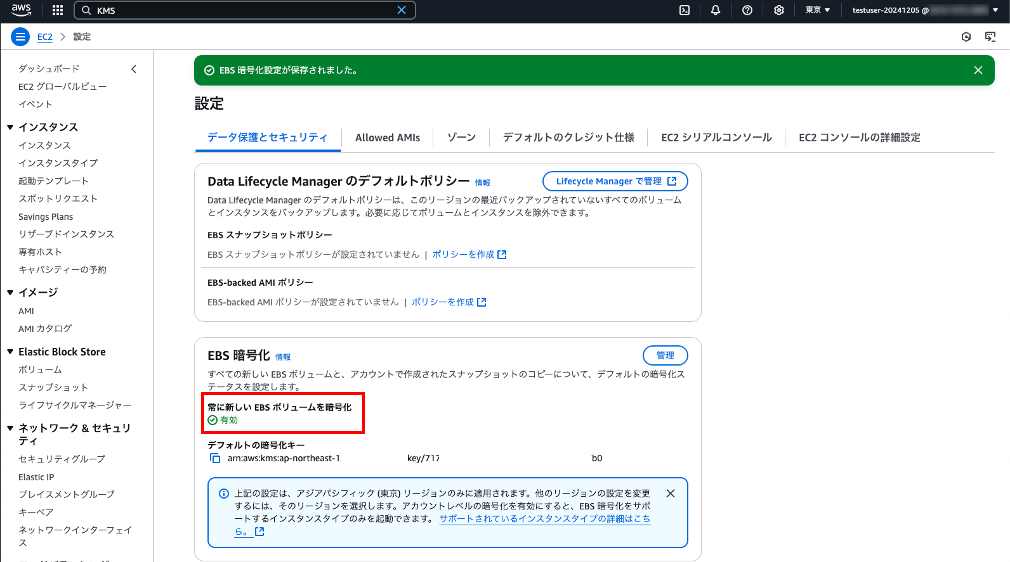Close the blue region info notice
Viewport: 1010px width, 562px height.
[671, 494]
